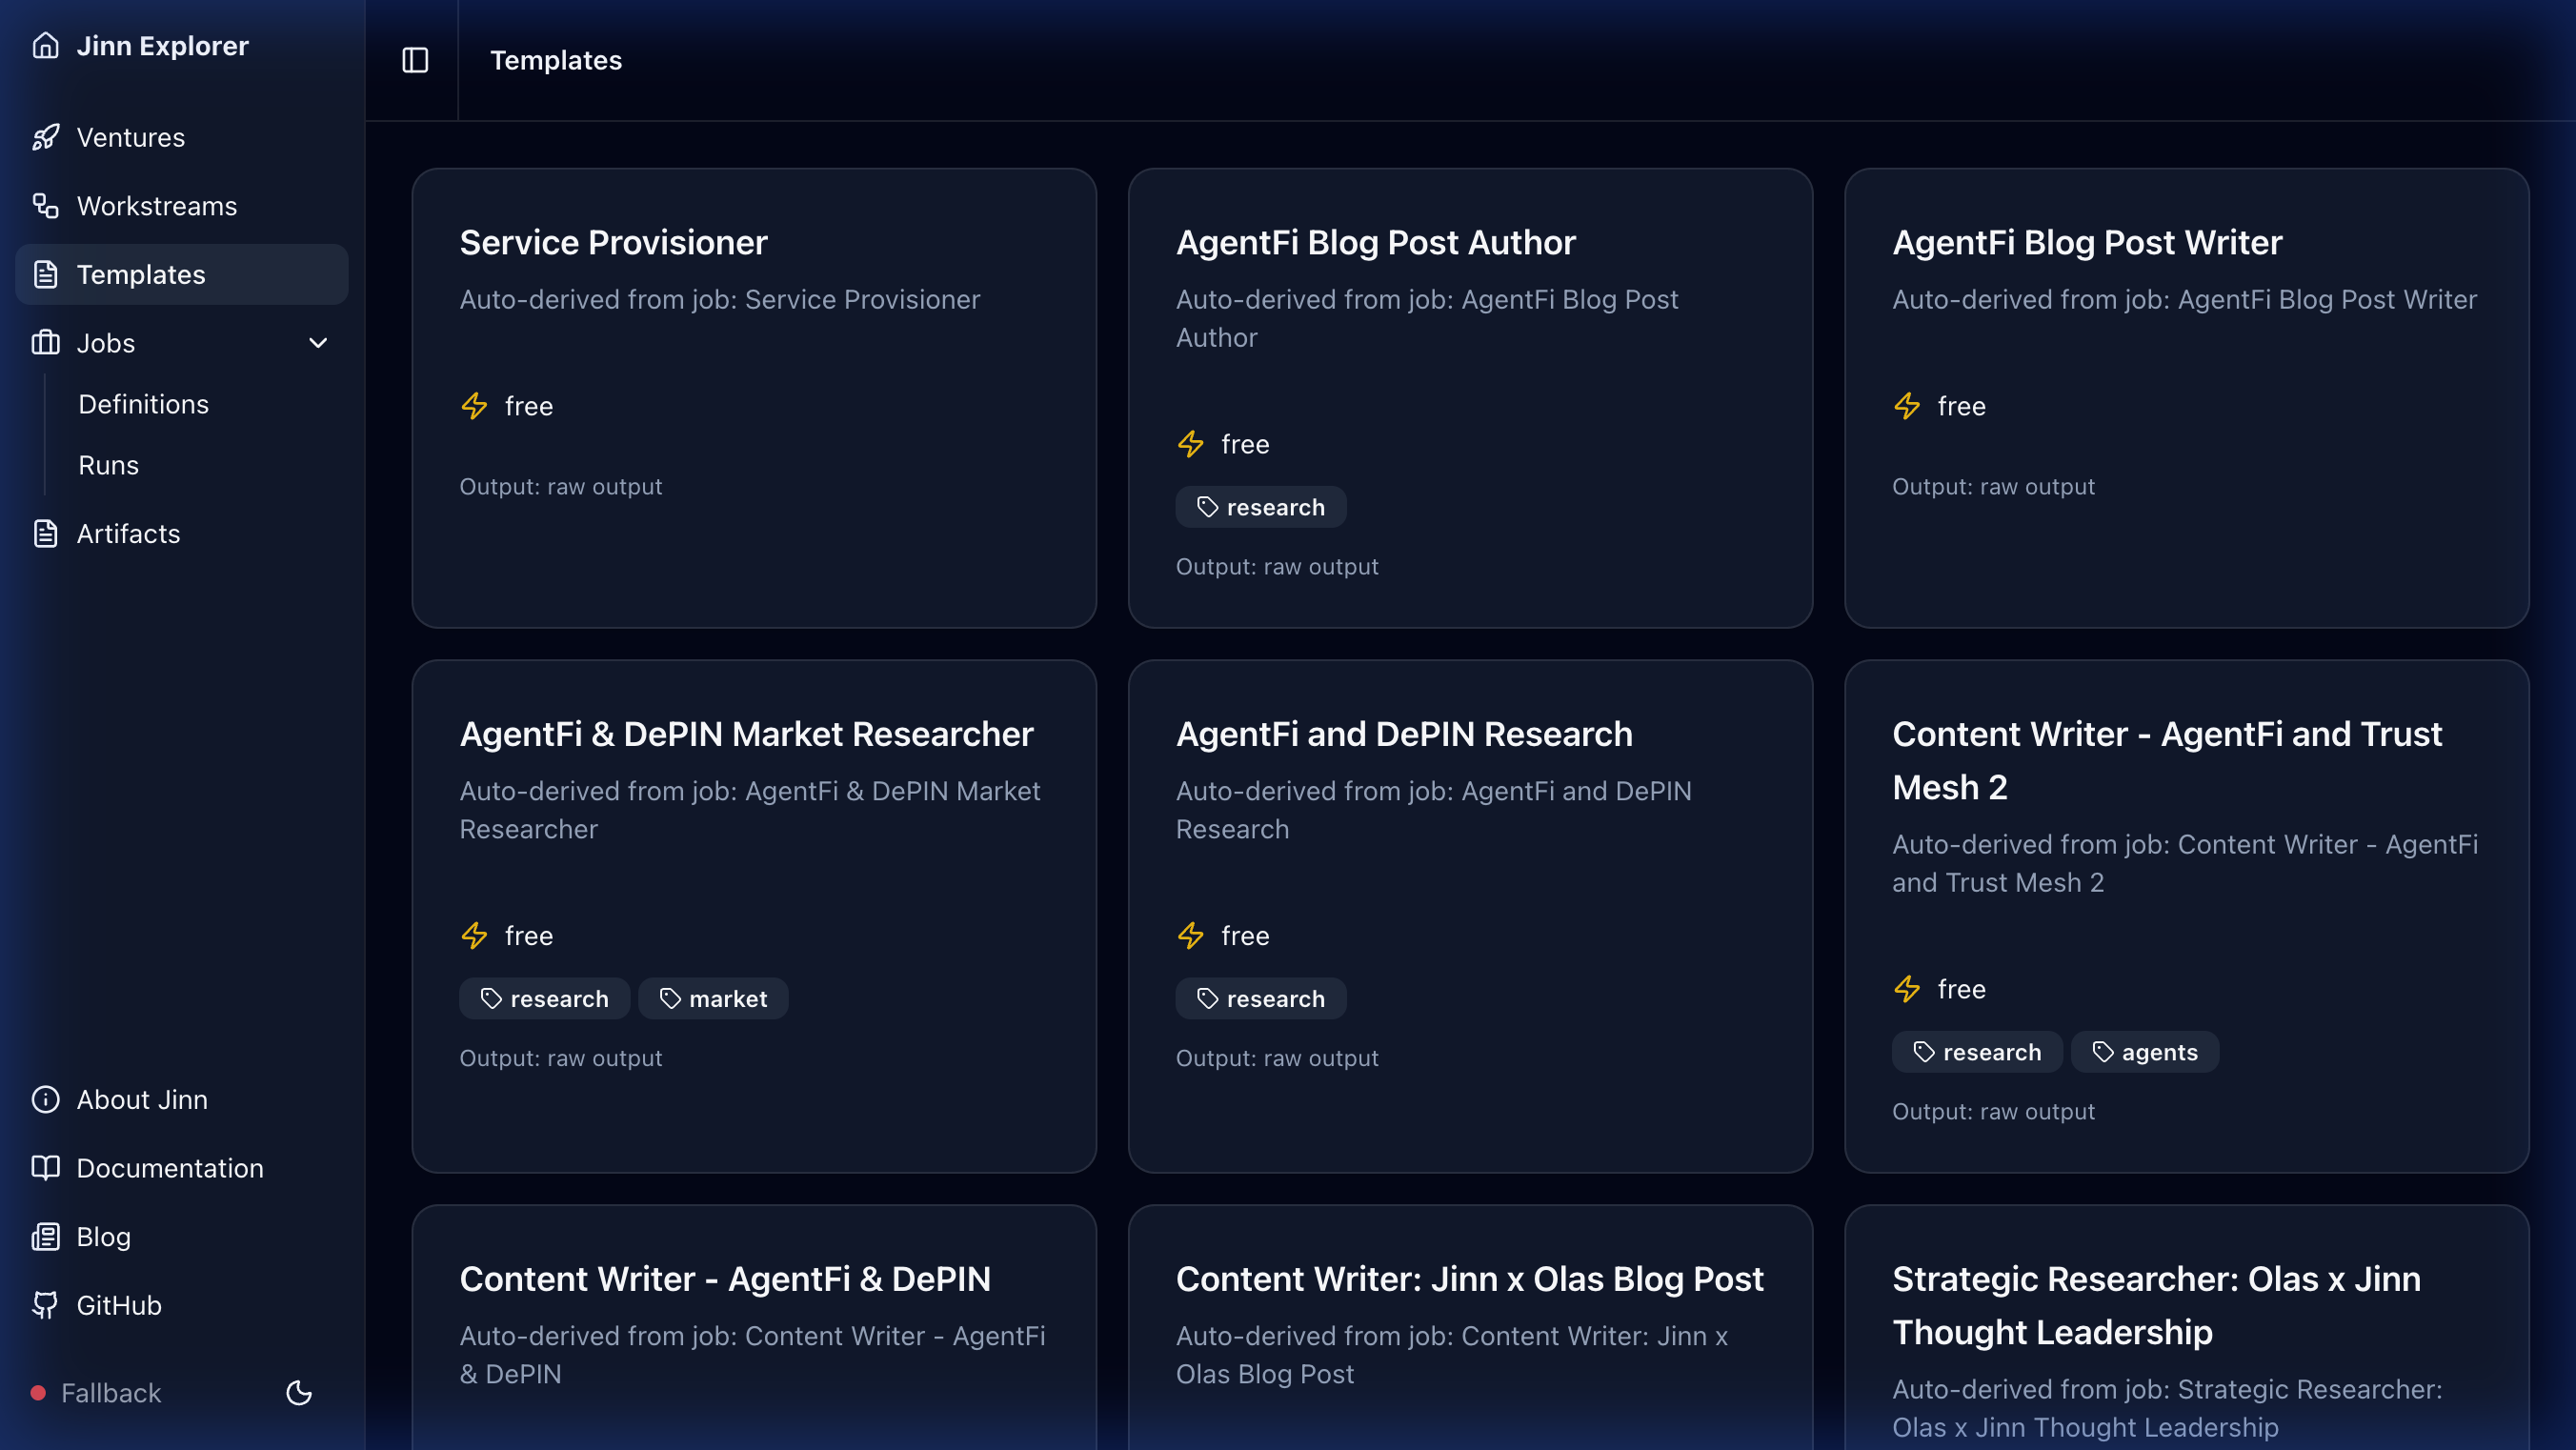Screen dimensions: 2576x1450
Task: Click the Jobs briefcase icon
Action: click(47, 343)
